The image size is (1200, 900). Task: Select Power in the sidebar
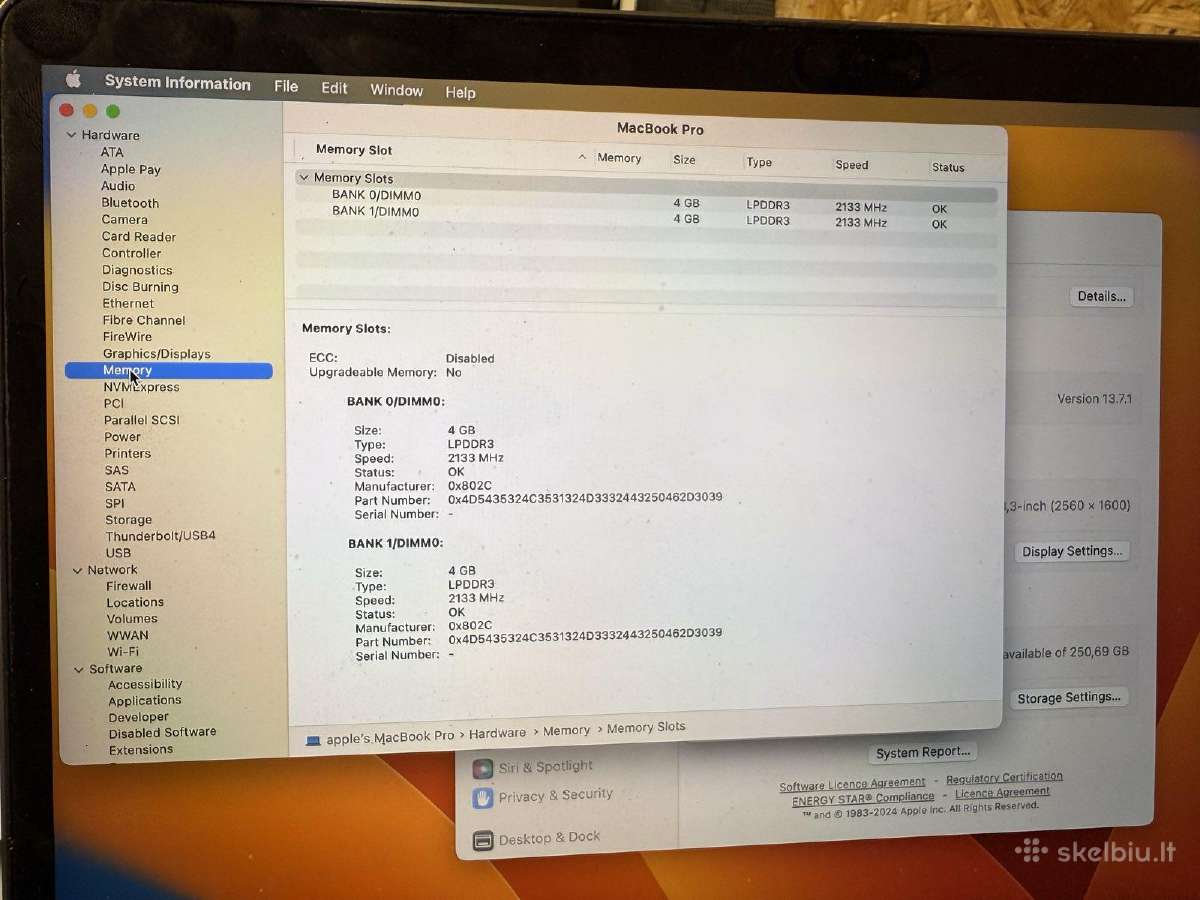pos(122,437)
